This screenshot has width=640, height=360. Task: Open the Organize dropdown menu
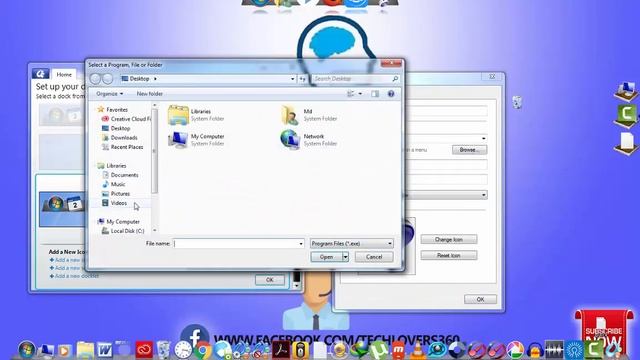(x=109, y=94)
